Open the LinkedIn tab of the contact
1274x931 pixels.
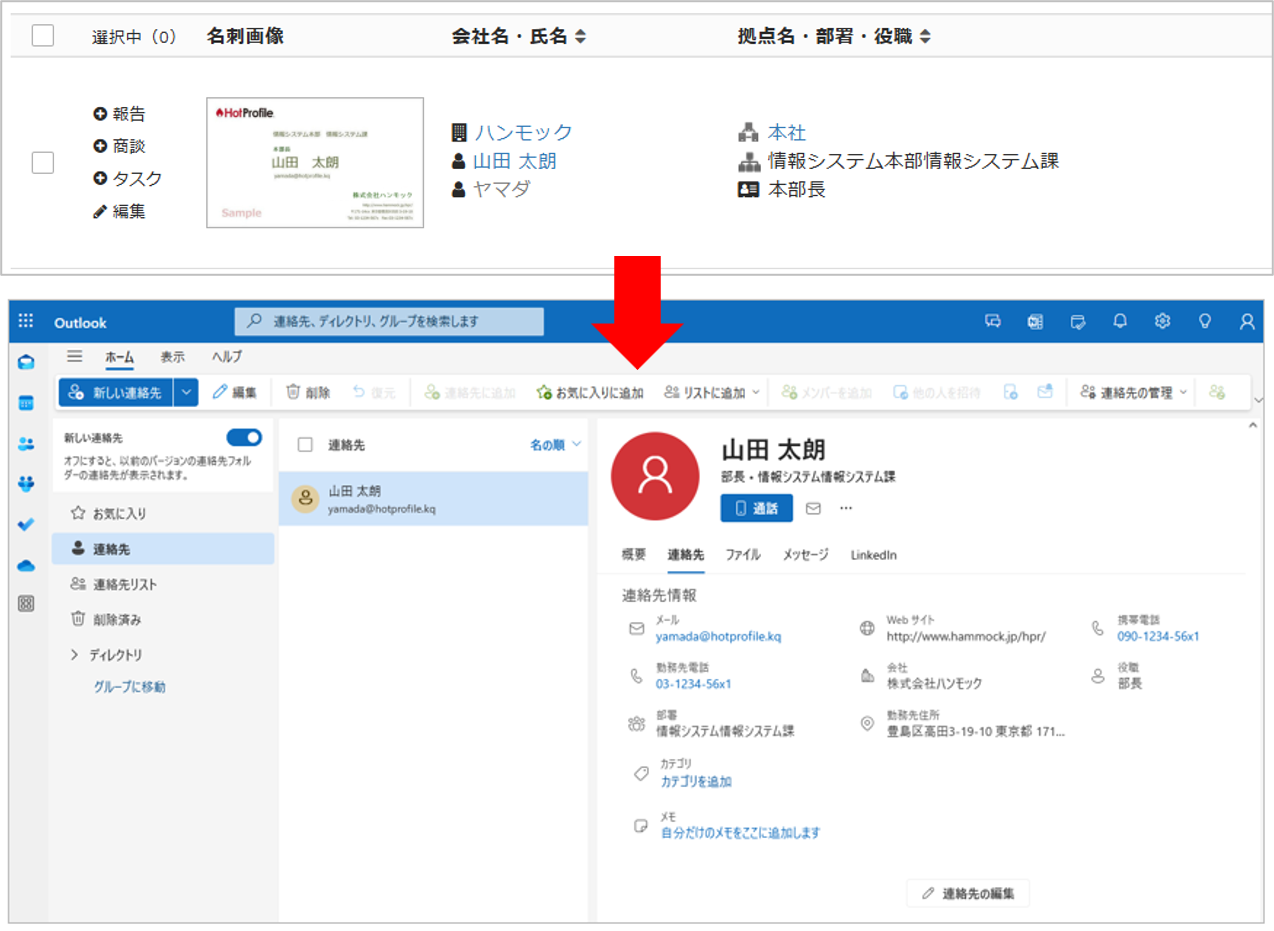click(x=873, y=554)
